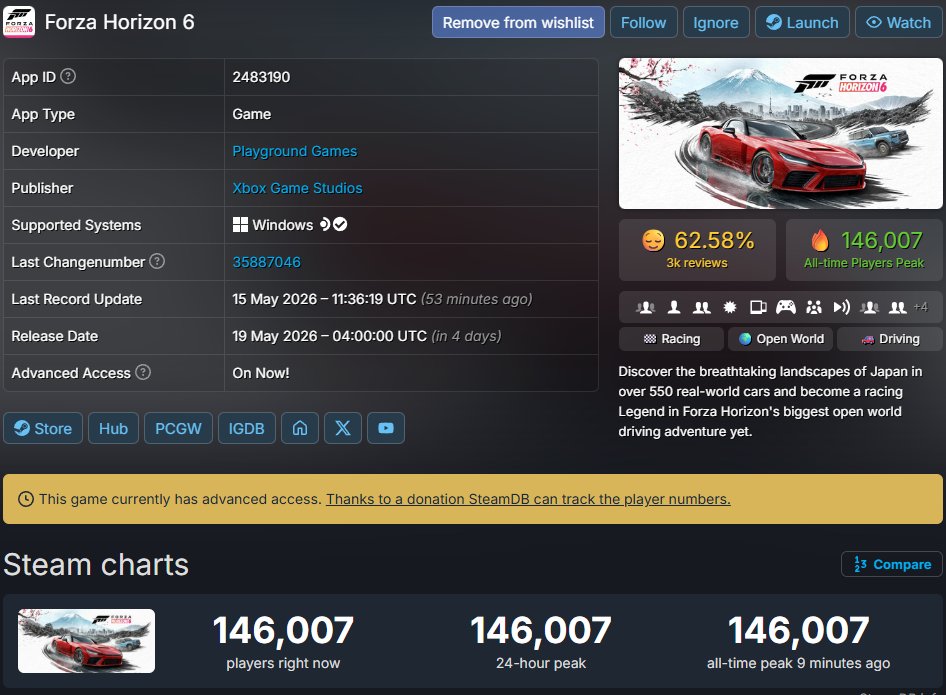
Task: Click the flame icon next to player peak
Action: [x=820, y=240]
